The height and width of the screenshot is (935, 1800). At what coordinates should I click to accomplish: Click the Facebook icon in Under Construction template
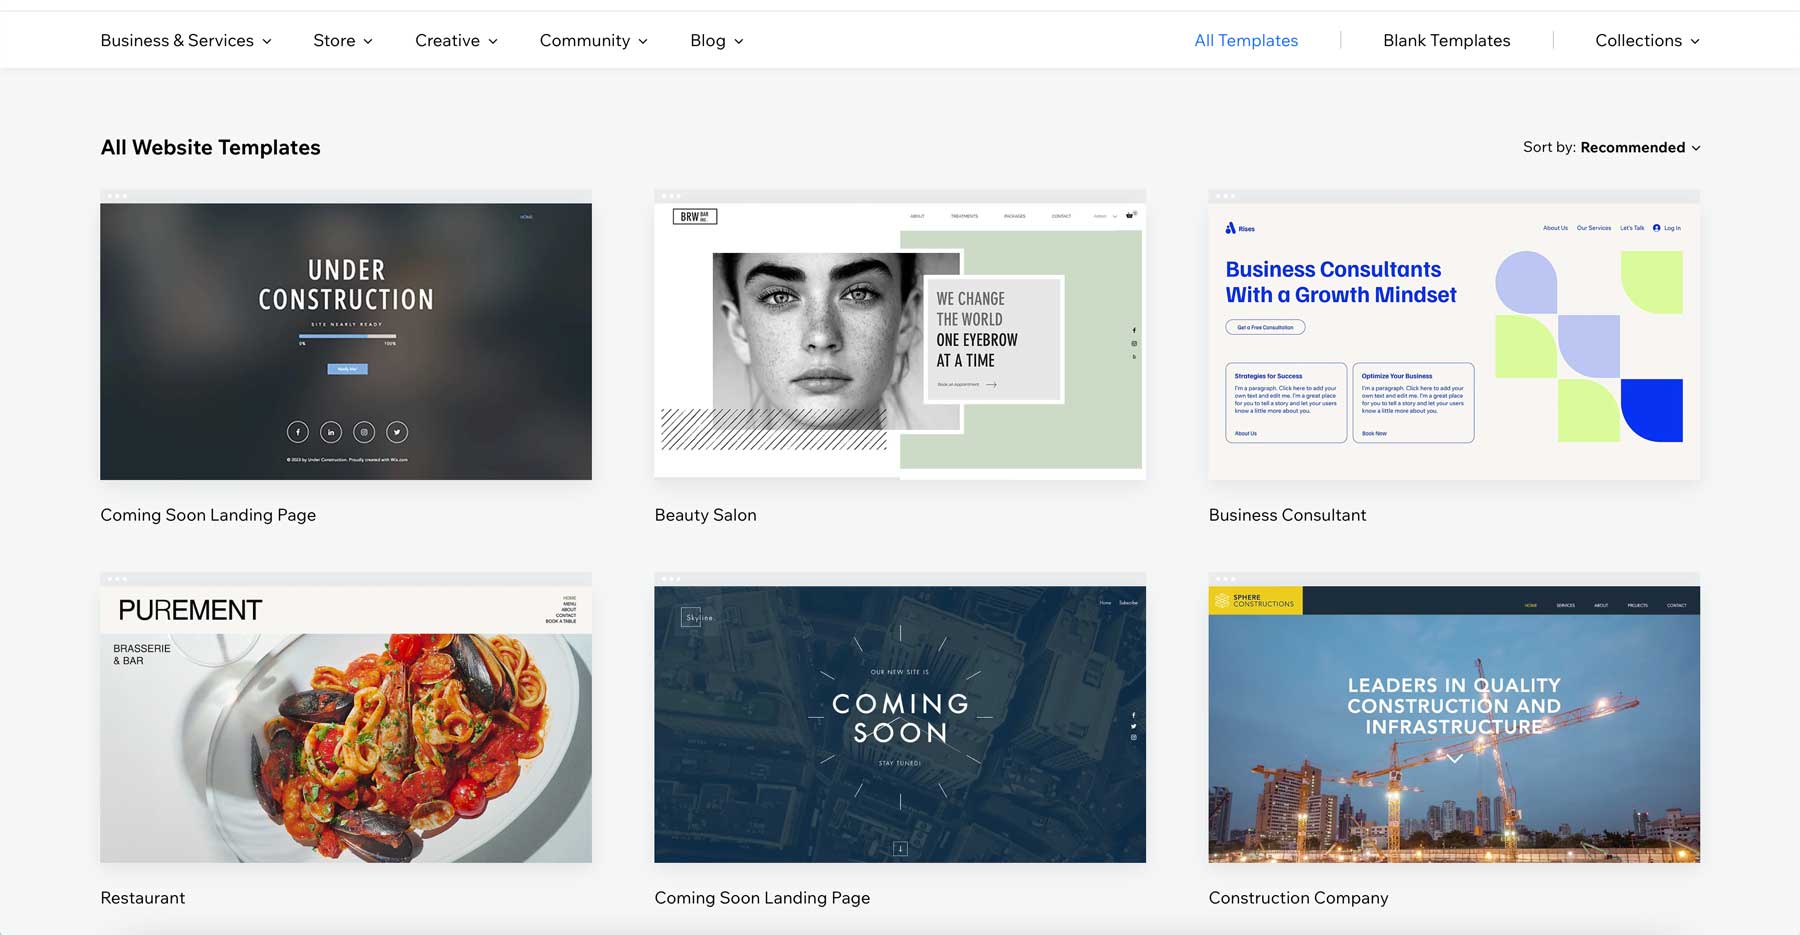(298, 432)
